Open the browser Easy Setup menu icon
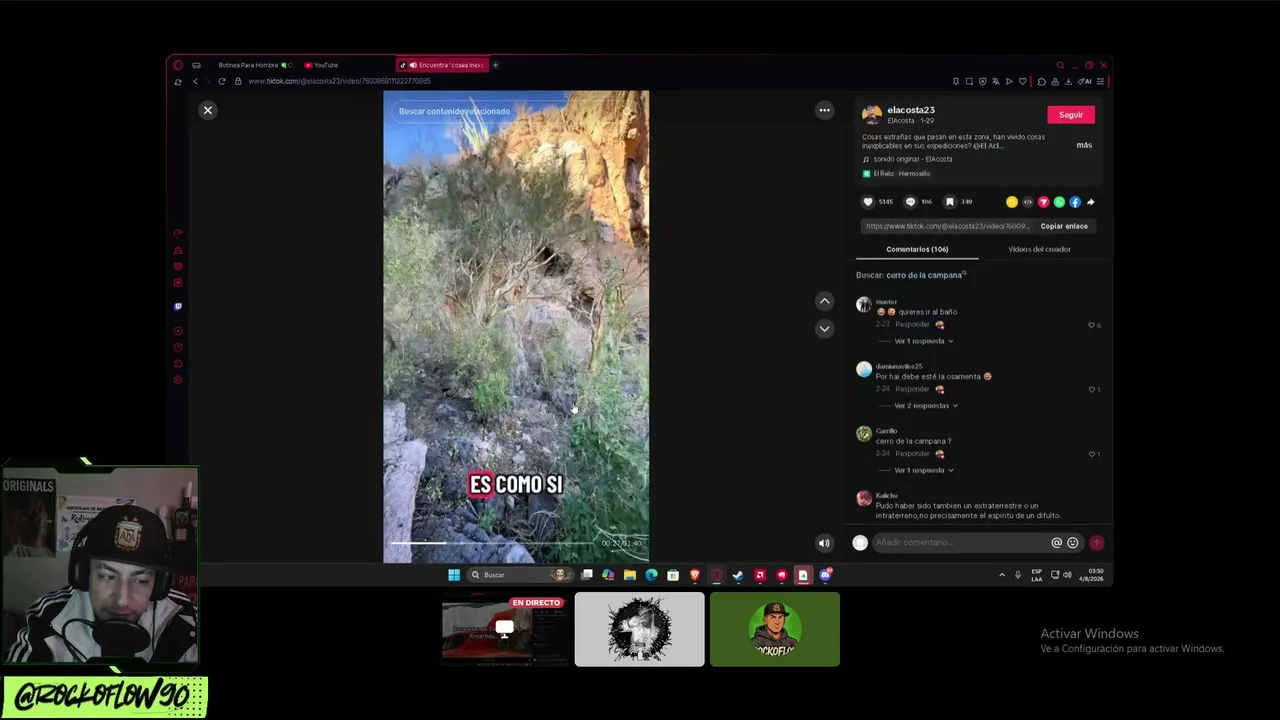The width and height of the screenshot is (1280, 720). click(x=1100, y=82)
